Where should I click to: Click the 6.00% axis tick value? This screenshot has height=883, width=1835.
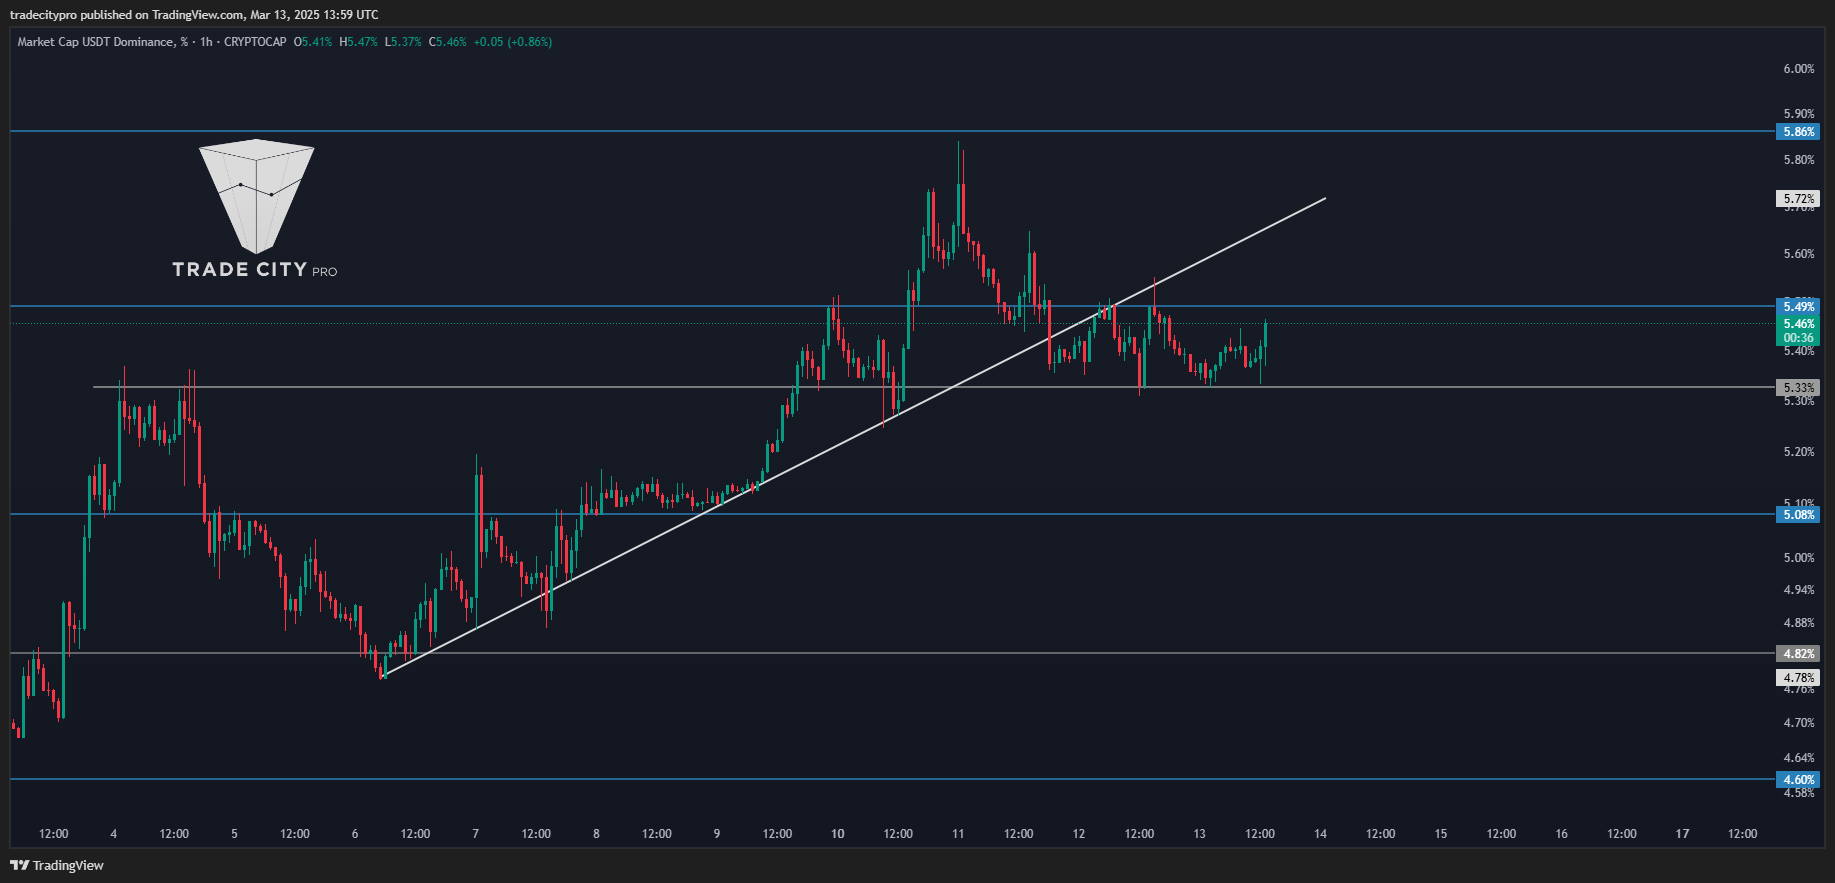[x=1799, y=69]
